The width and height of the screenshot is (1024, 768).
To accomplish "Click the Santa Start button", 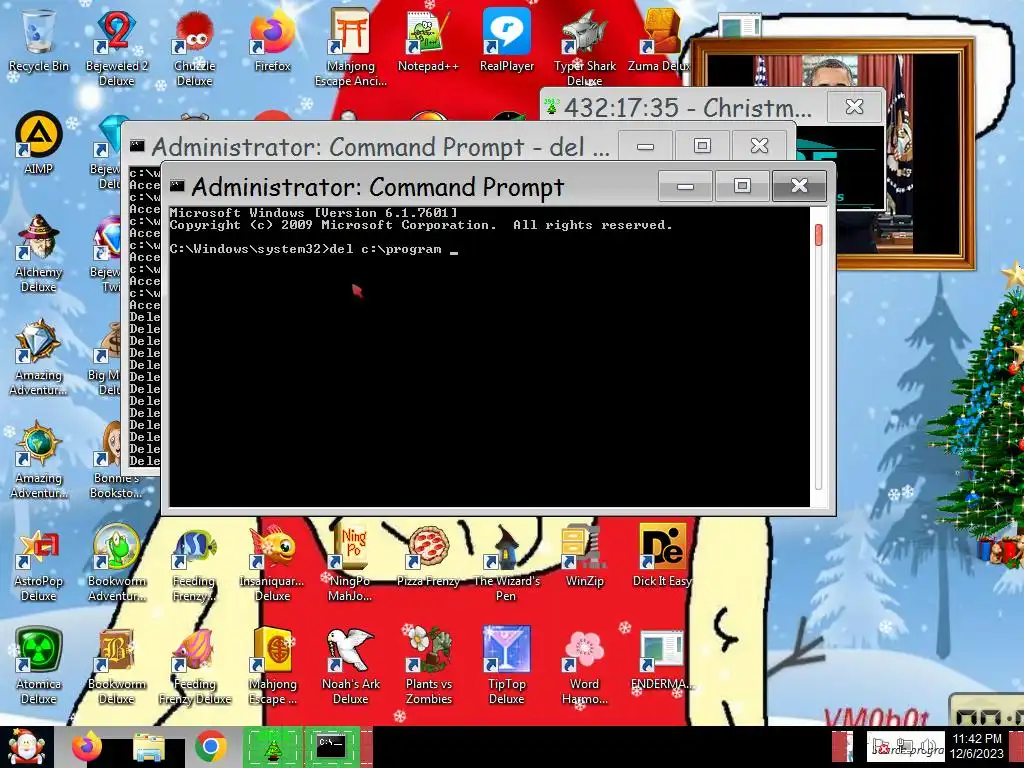I will 26,747.
